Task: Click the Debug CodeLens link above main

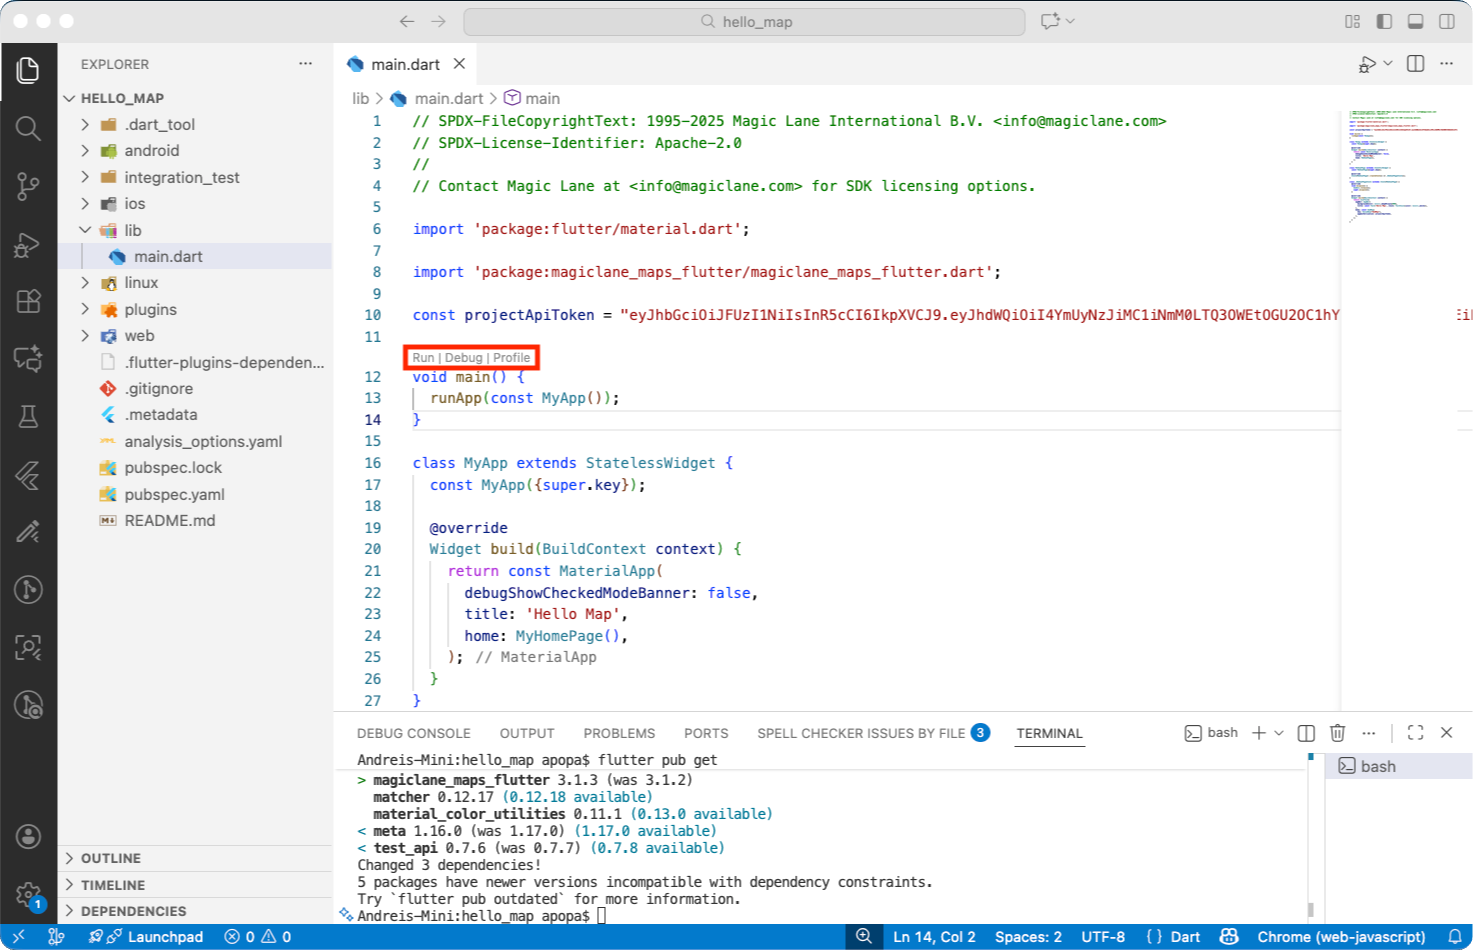Action: point(463,358)
